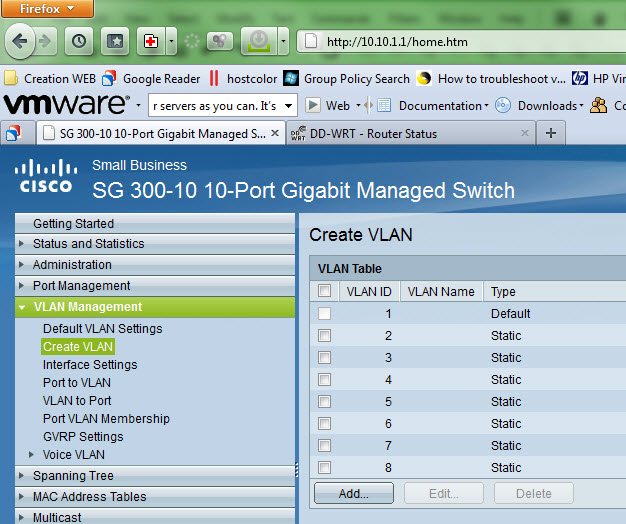Open the Google Reader bookmark icon

tap(109, 78)
